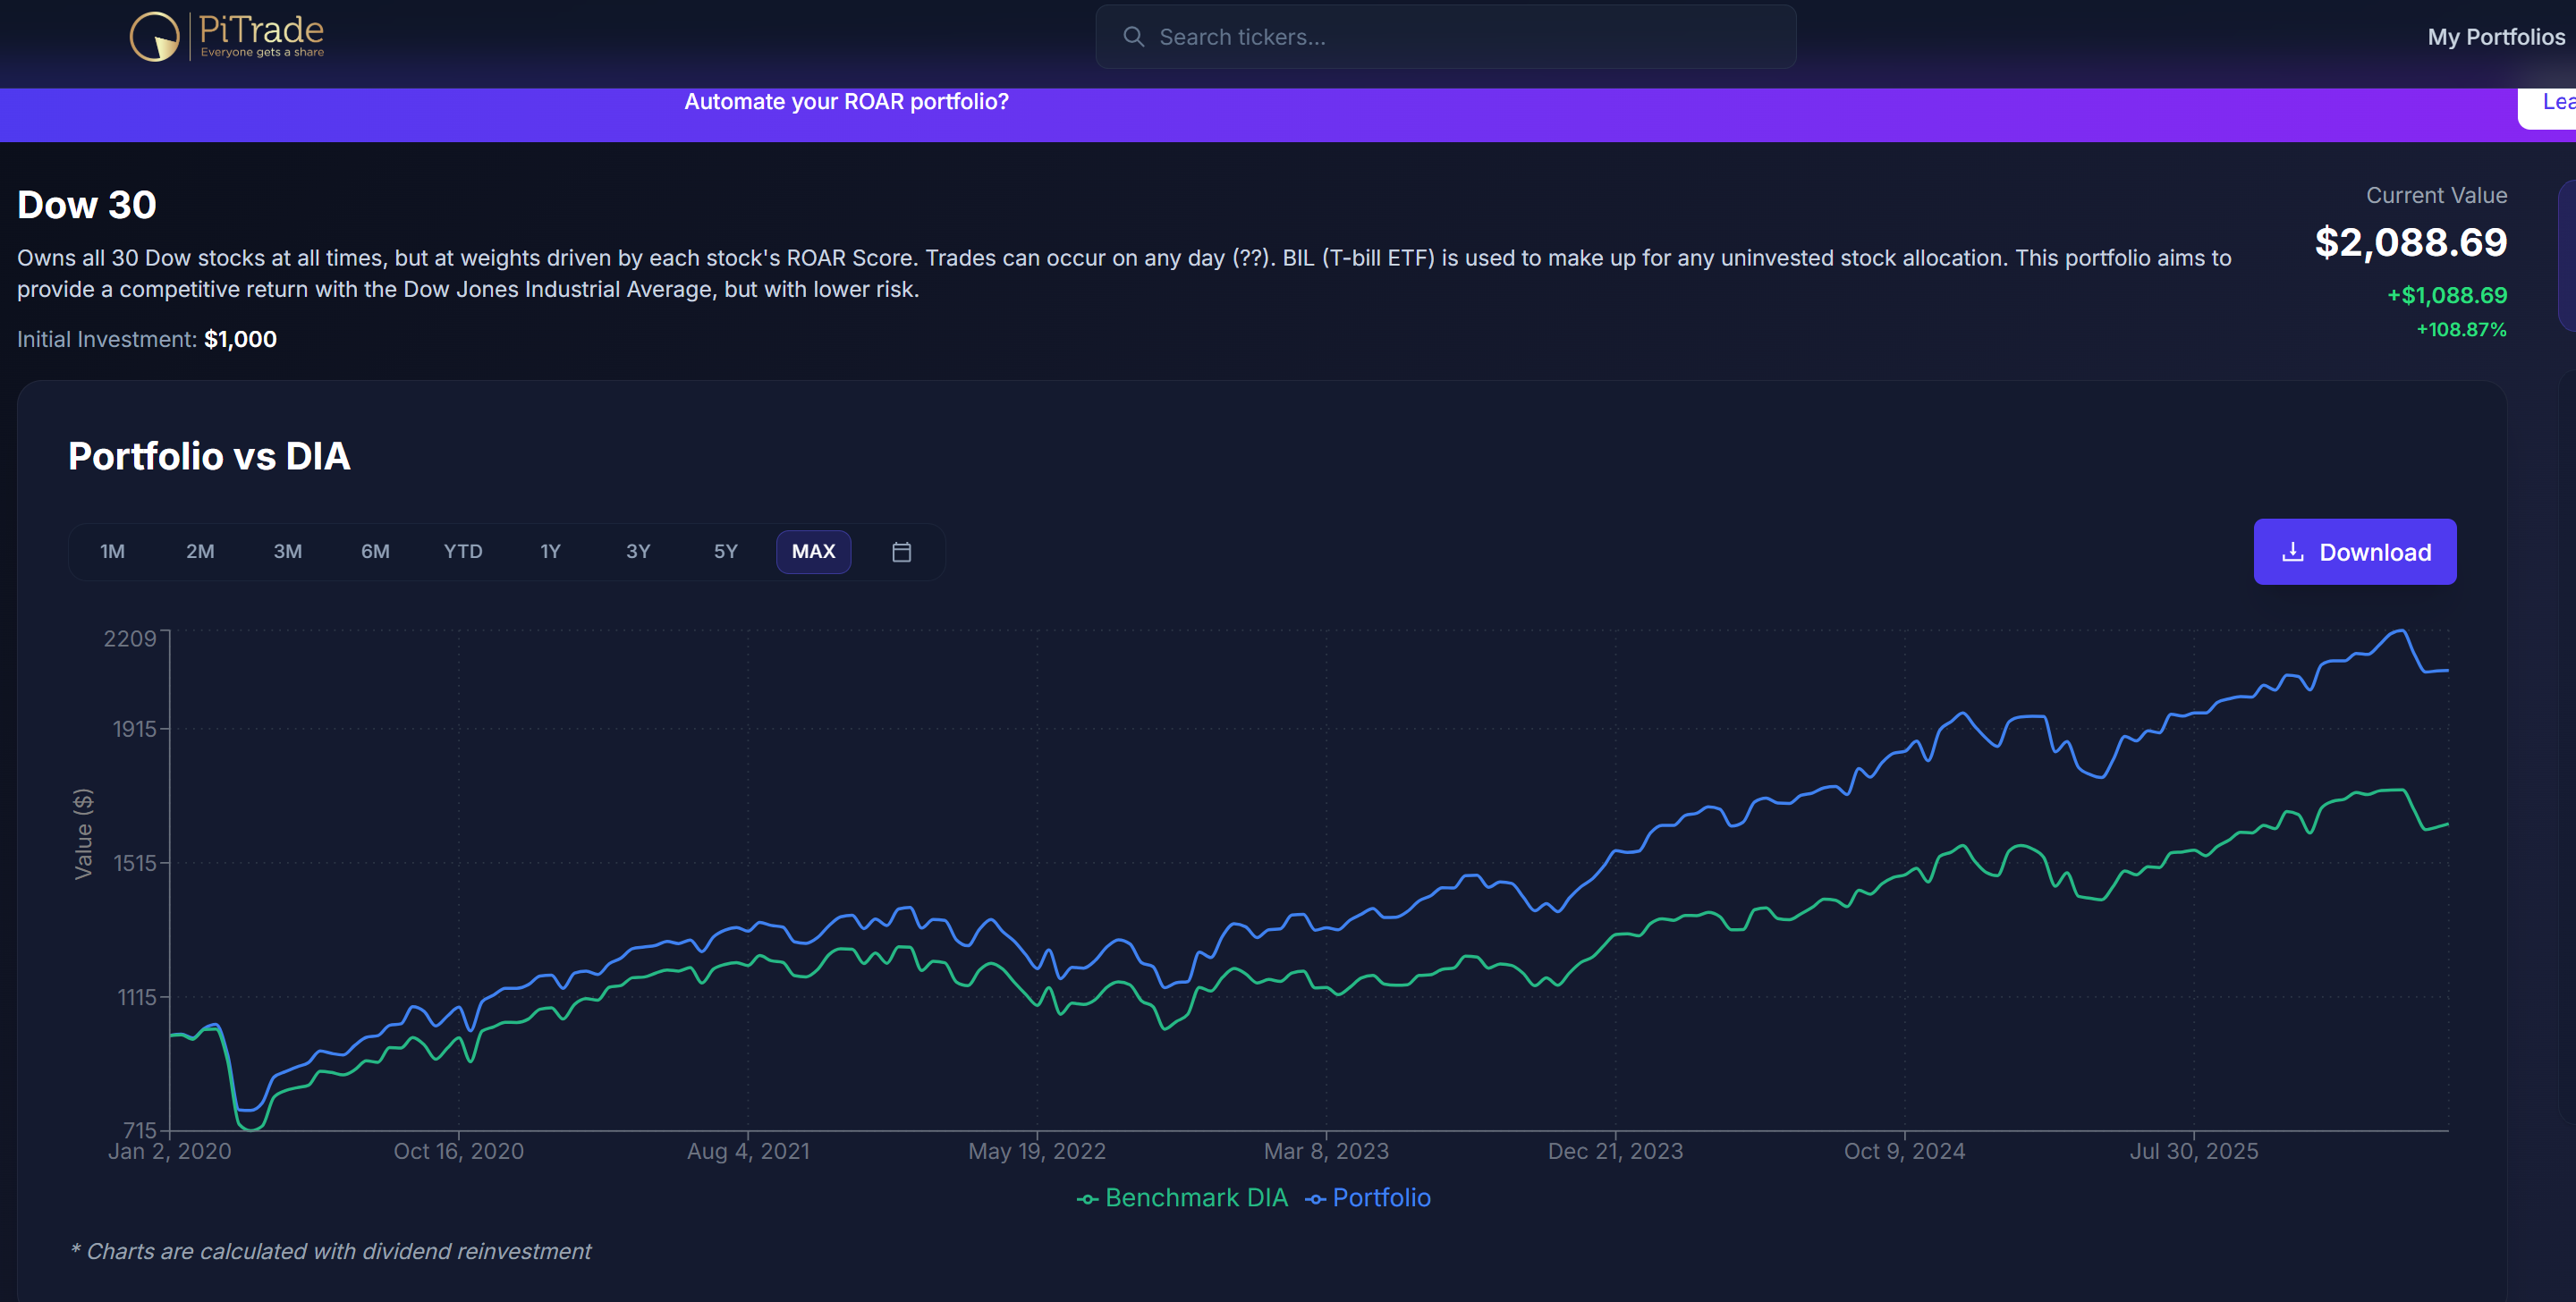Select the 1Y time range
This screenshot has height=1302, width=2576.
pyautogui.click(x=550, y=552)
